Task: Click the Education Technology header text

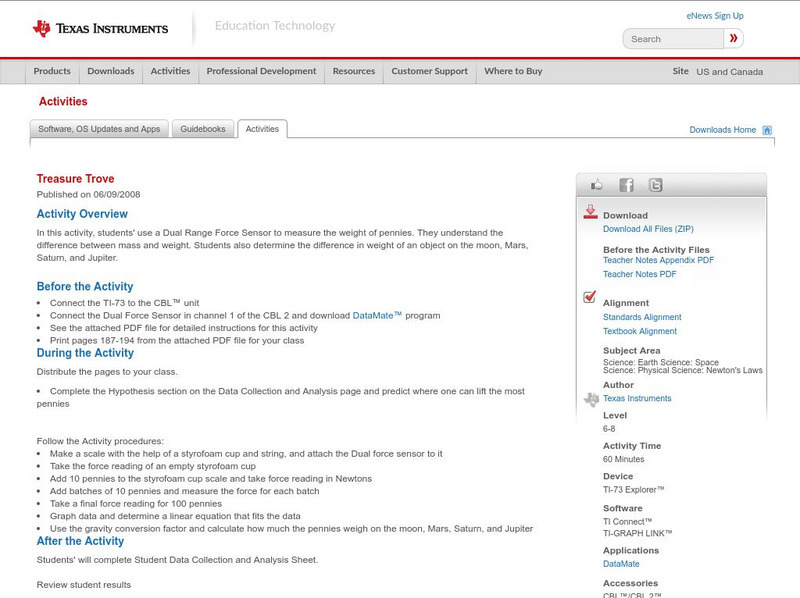Action: click(x=275, y=26)
